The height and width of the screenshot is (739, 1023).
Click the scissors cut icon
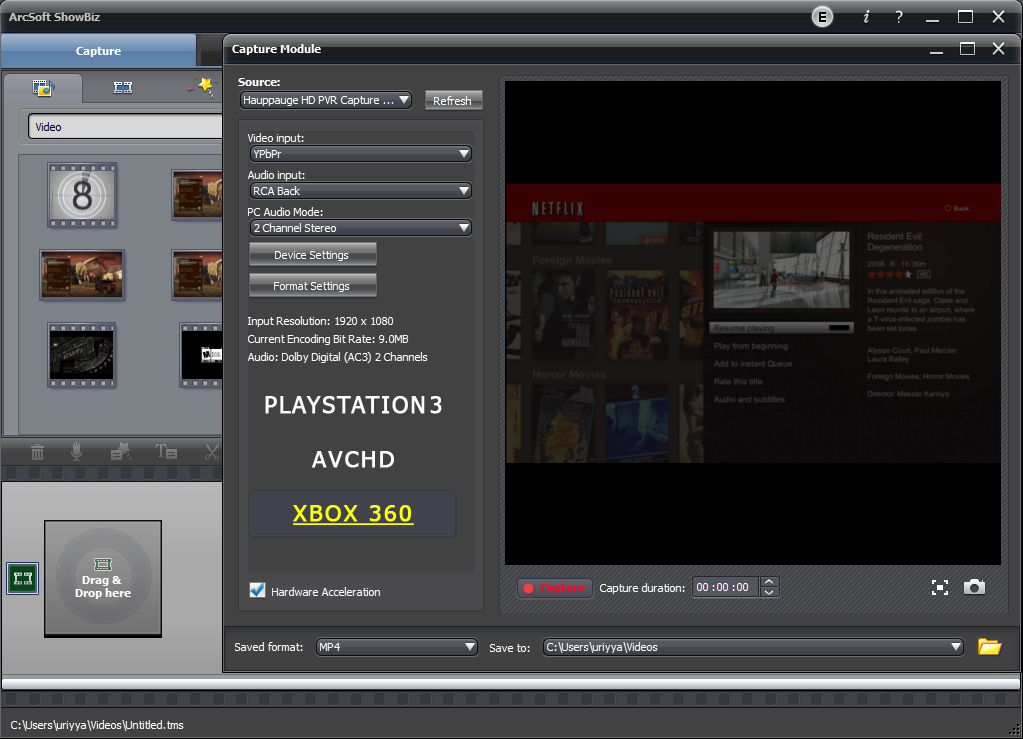212,451
